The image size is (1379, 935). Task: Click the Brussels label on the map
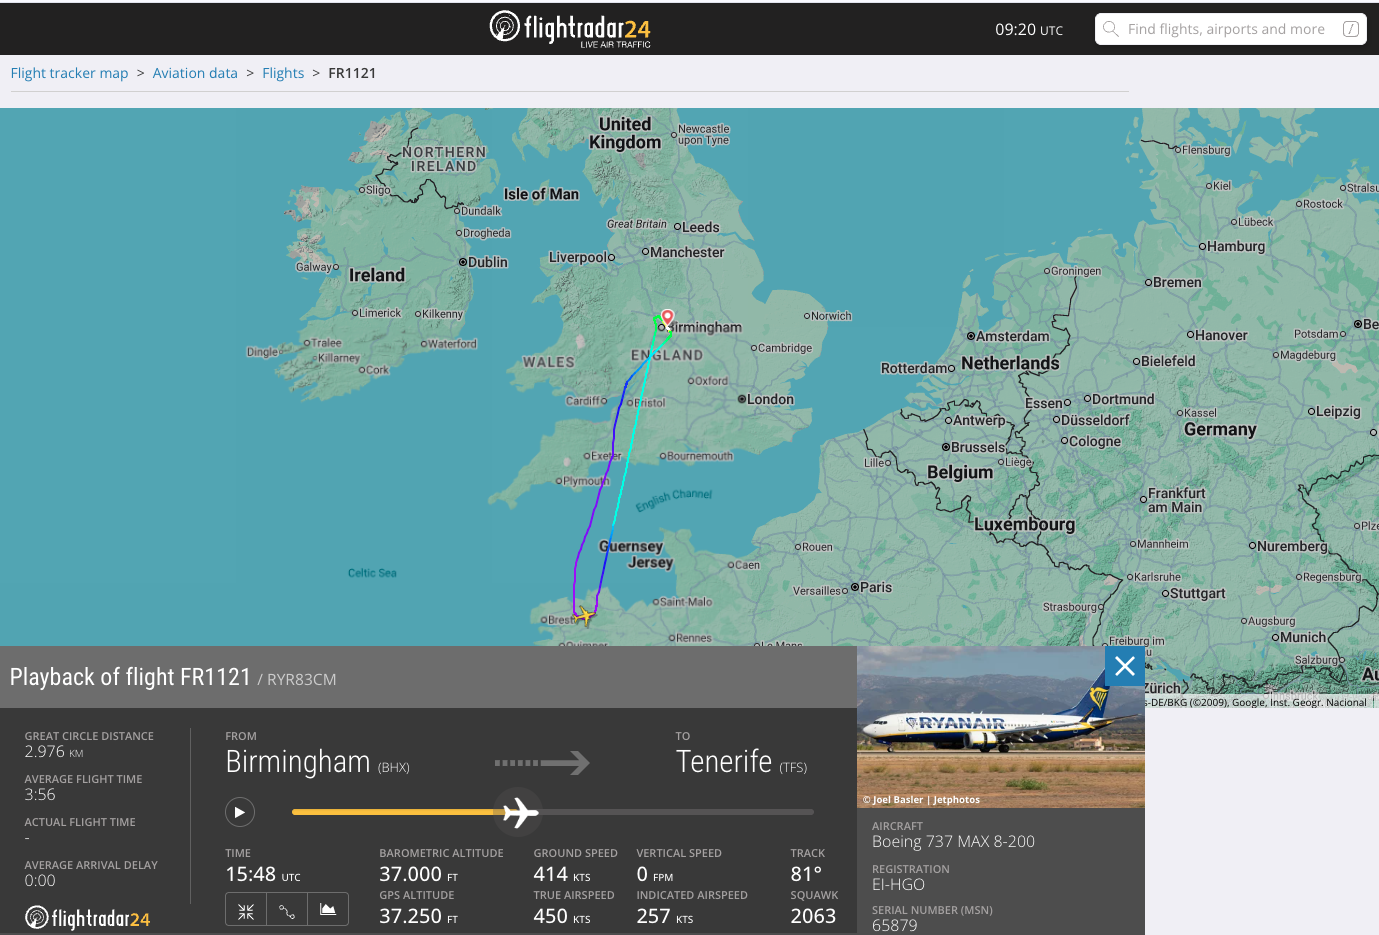coord(978,448)
